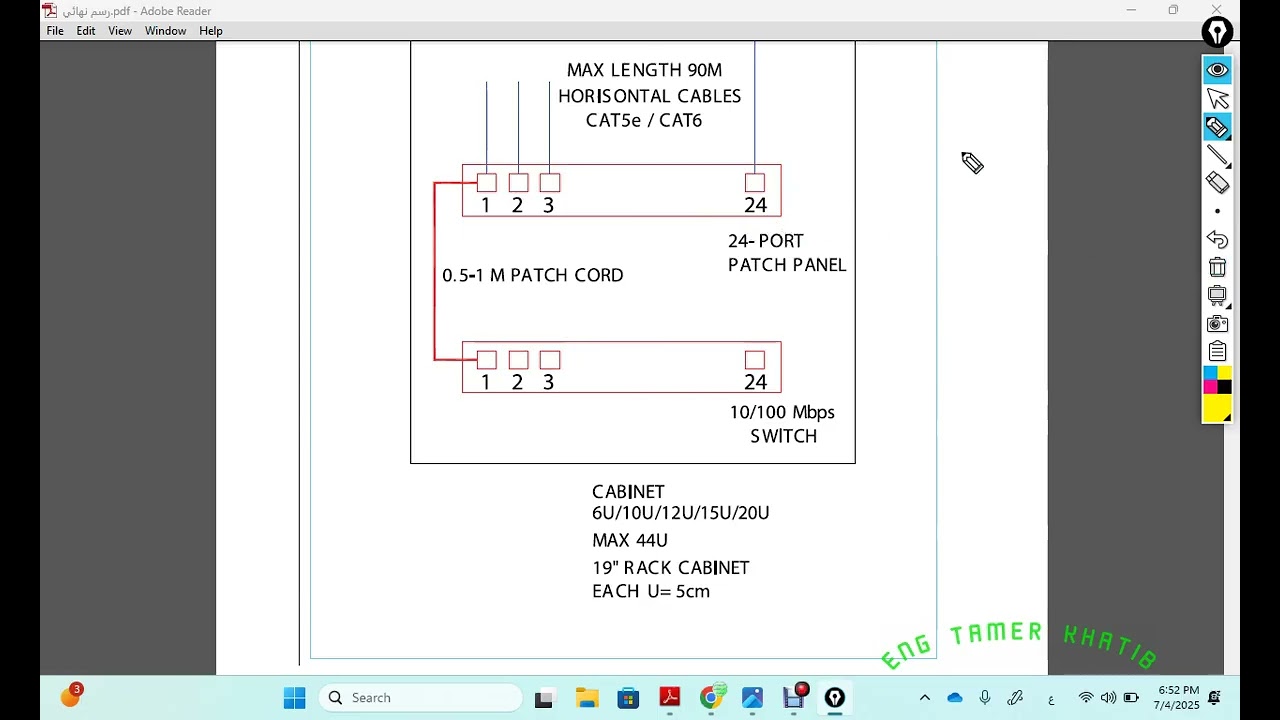Viewport: 1280px width, 720px height.
Task: Pick the cyan color swatch
Action: [1210, 373]
